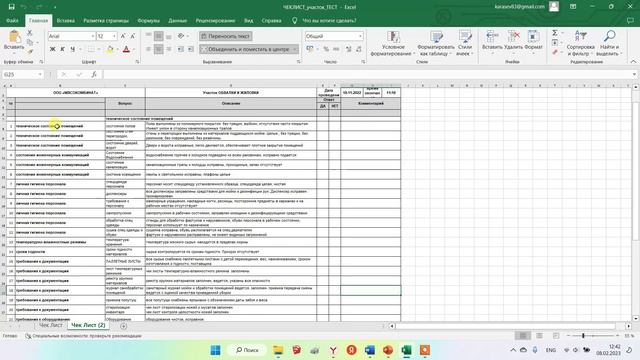
Task: Click the Save icon in the title bar
Action: [x=11, y=7]
